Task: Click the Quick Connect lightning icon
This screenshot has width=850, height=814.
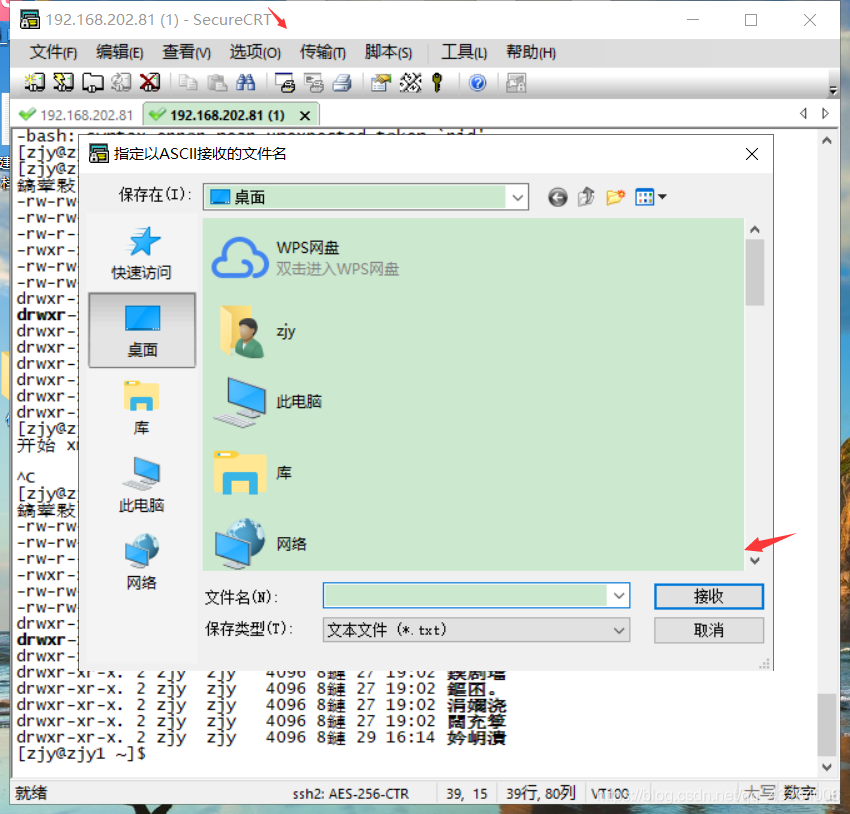Action: 63,82
